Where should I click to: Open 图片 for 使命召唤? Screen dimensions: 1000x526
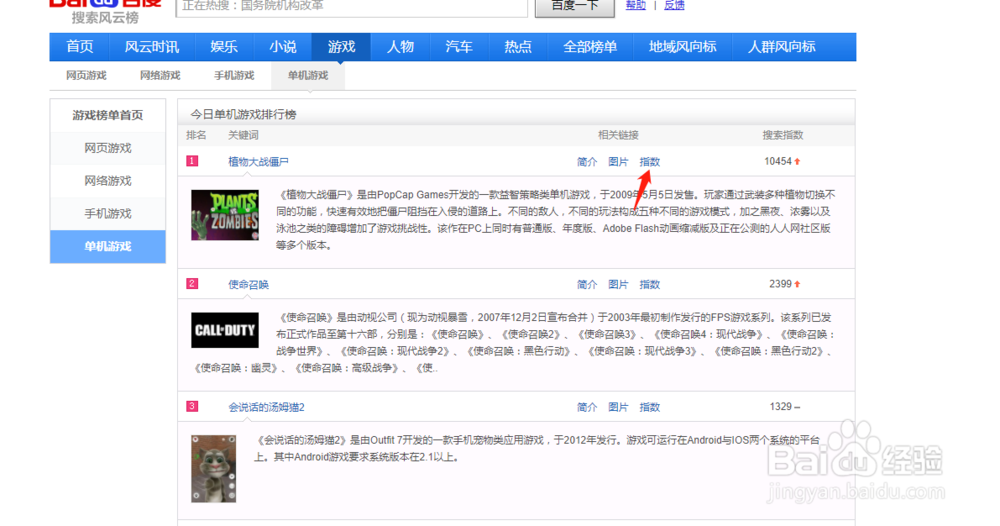(618, 284)
